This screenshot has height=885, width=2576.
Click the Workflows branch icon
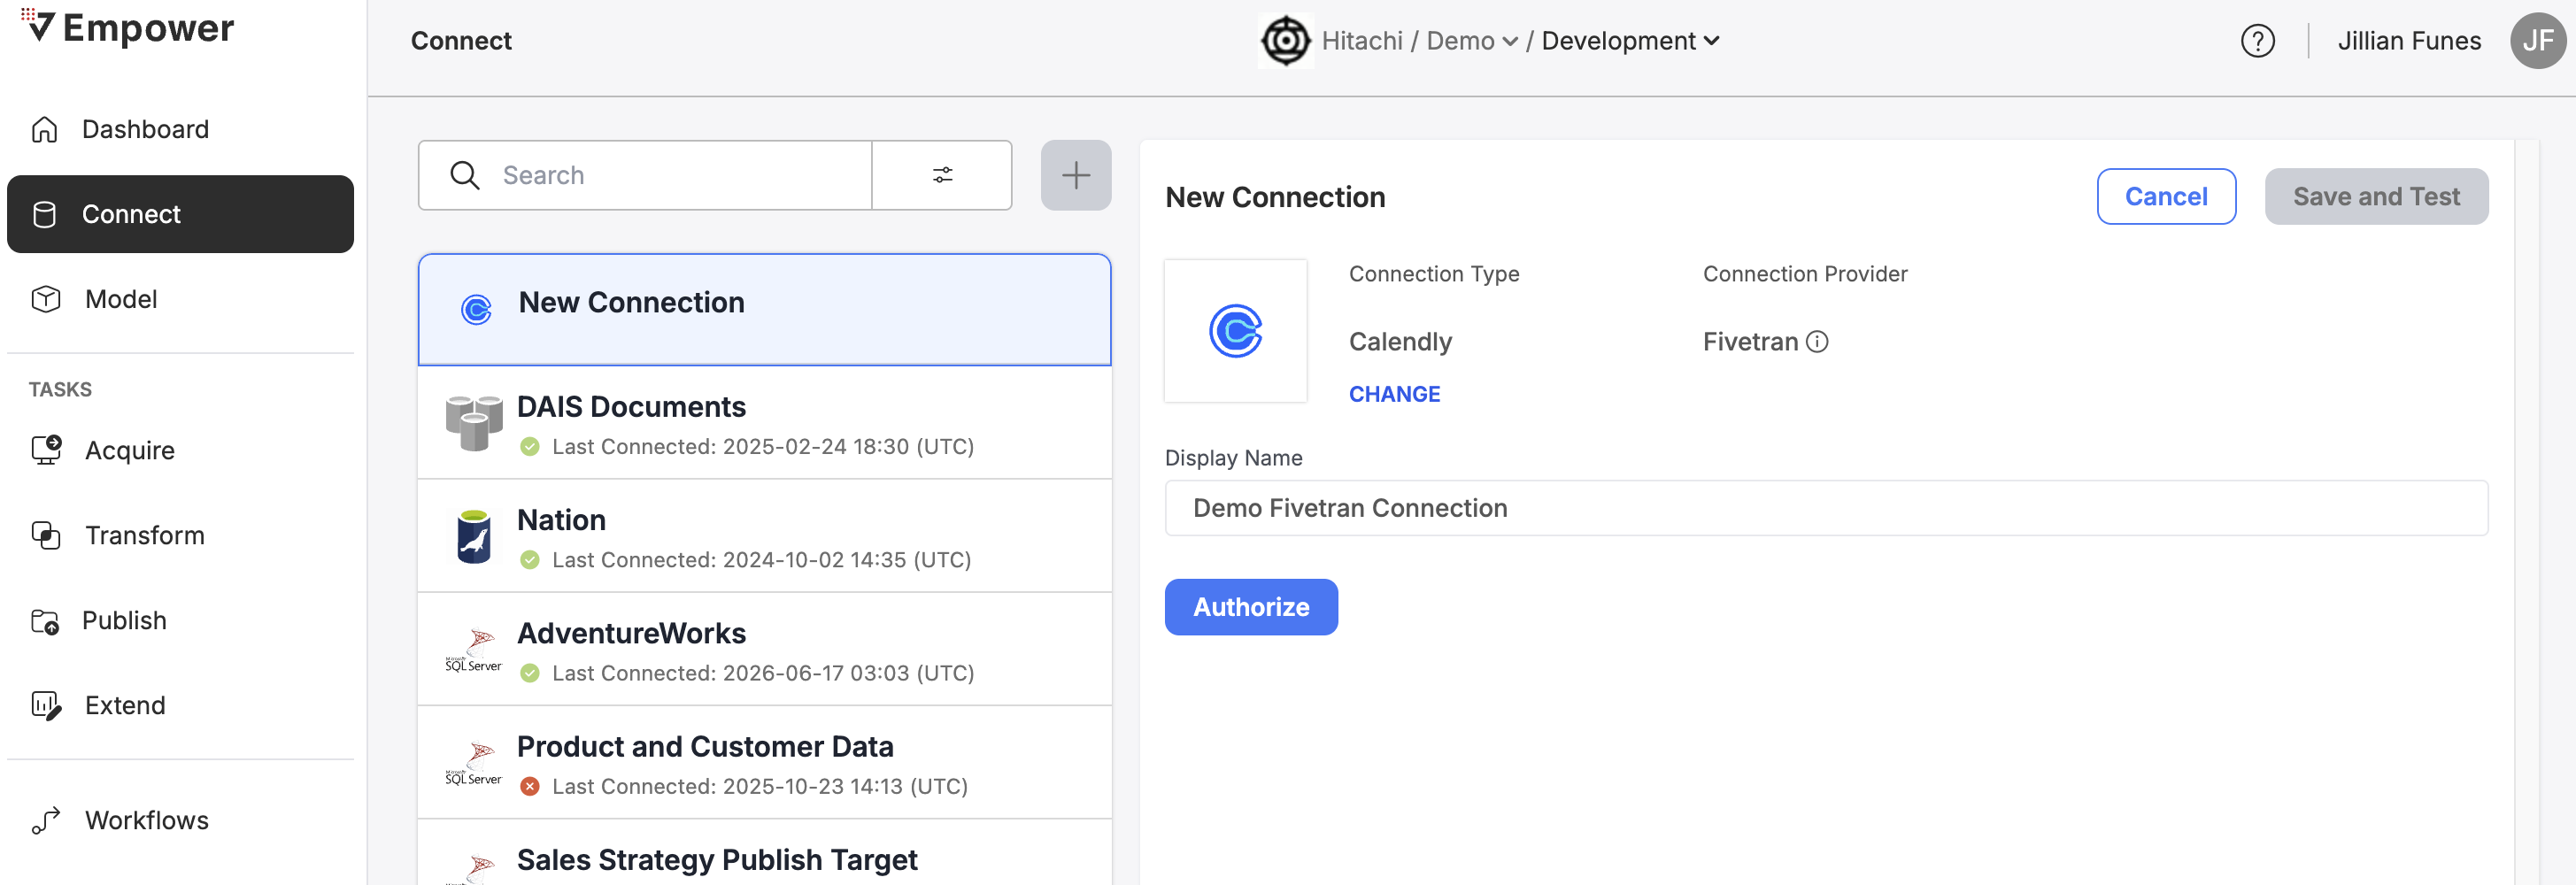pyautogui.click(x=46, y=820)
